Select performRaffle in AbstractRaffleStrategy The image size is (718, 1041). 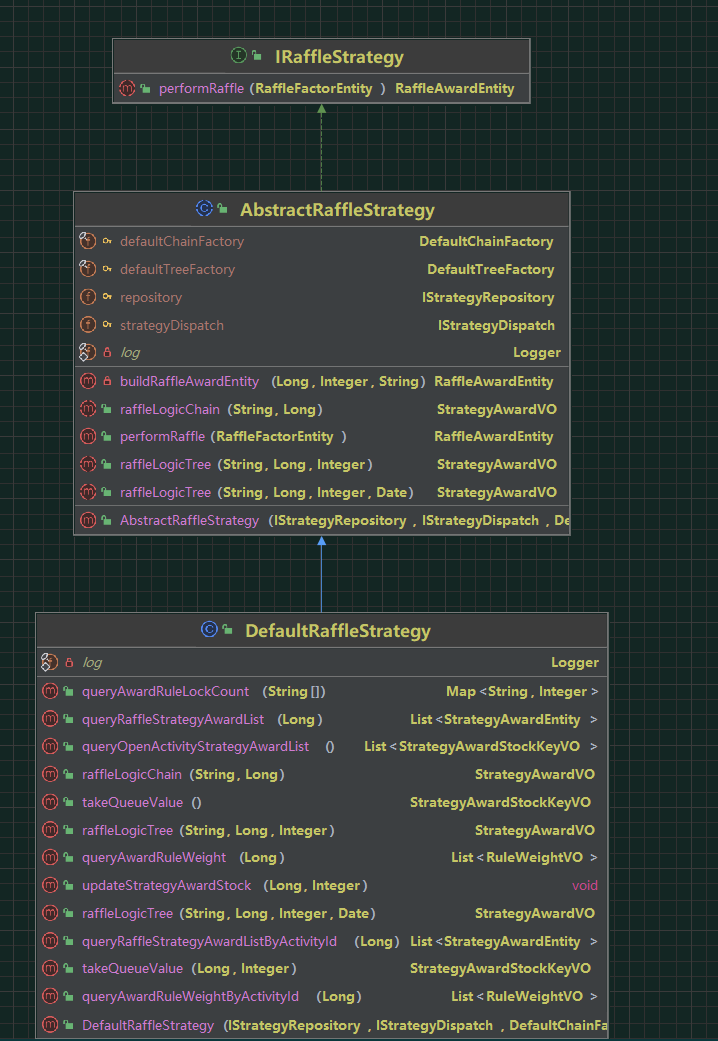(x=163, y=437)
